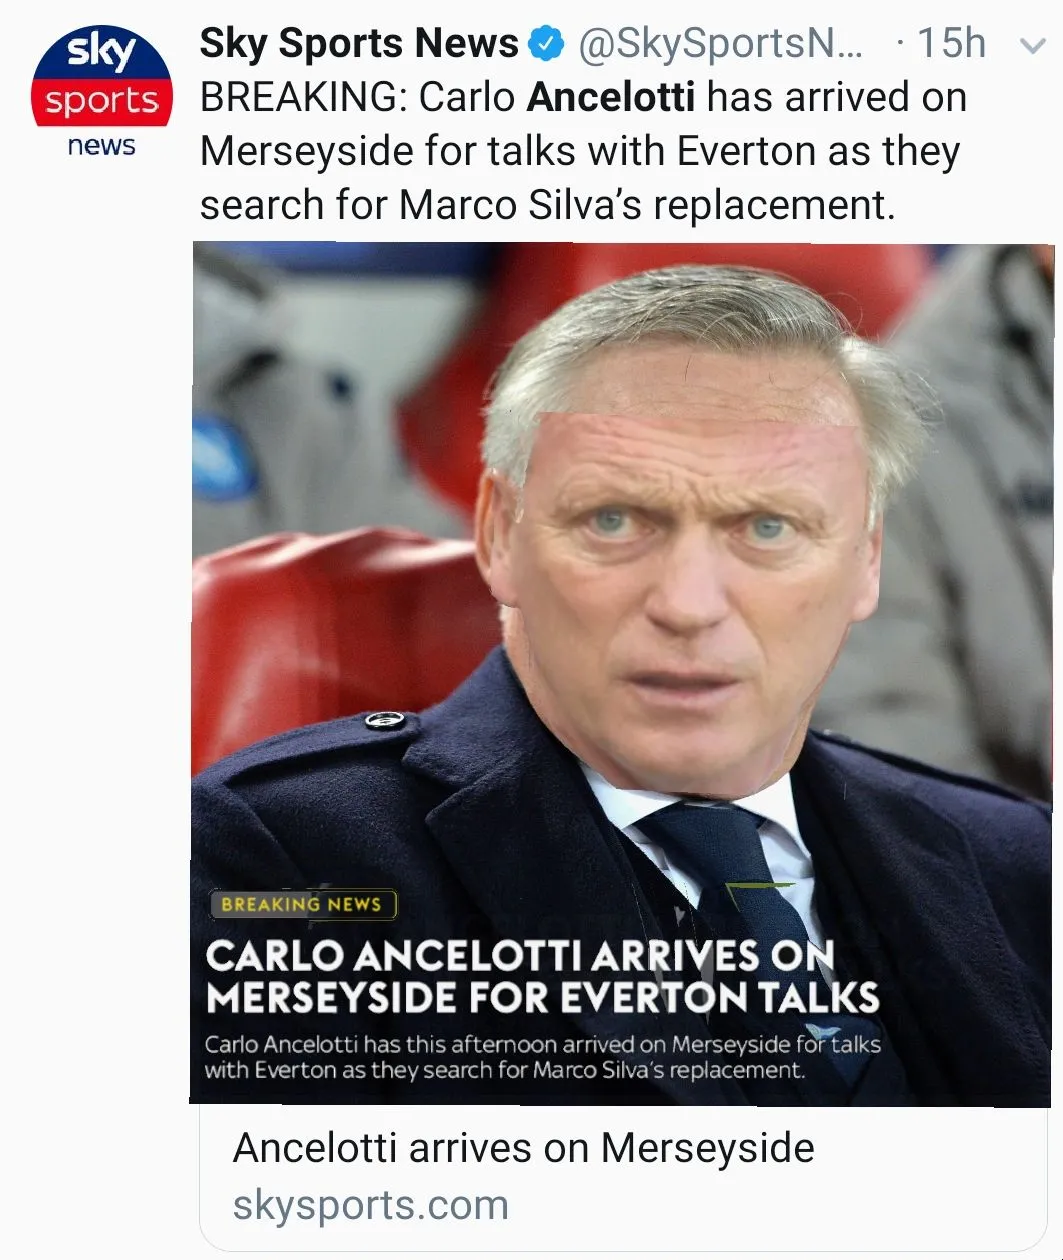
Task: Open the Sky Sports News account name
Action: pyautogui.click(x=359, y=44)
